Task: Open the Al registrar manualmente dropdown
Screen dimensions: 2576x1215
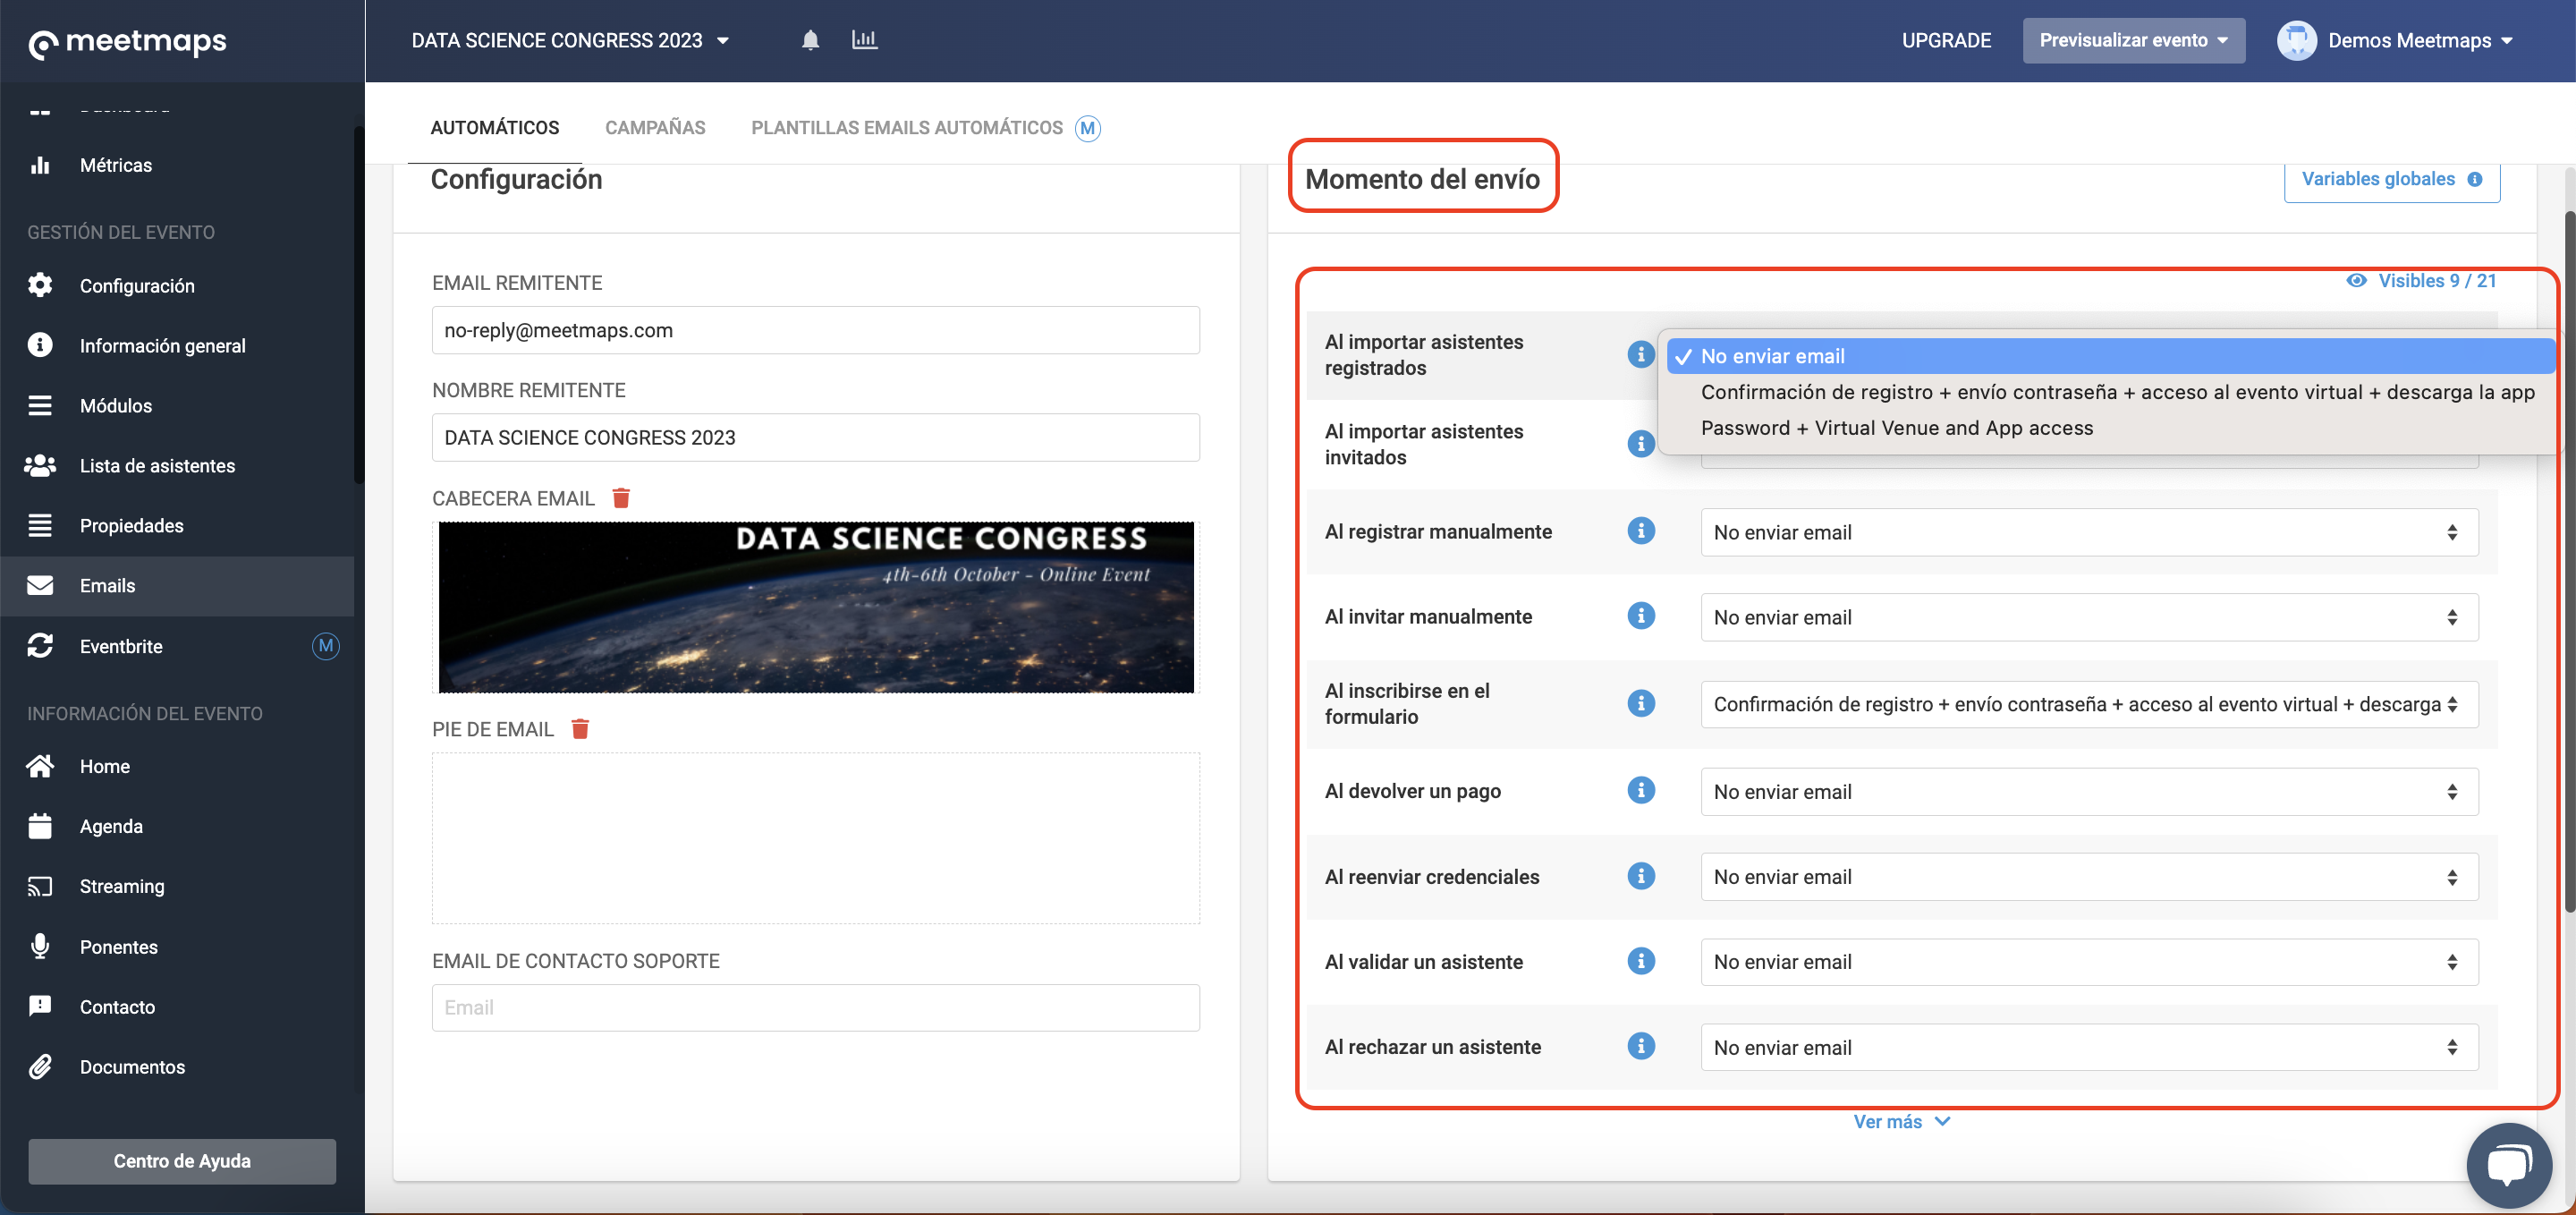Action: tap(2089, 532)
